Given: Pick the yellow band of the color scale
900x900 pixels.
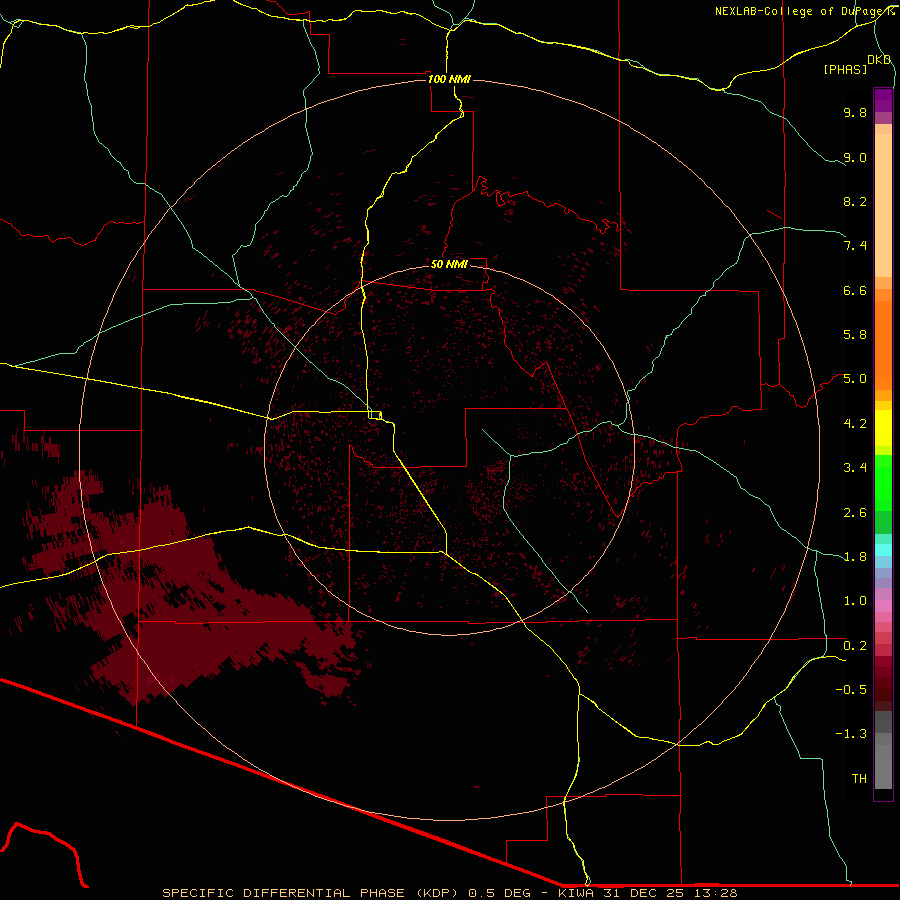Looking at the screenshot, I should pyautogui.click(x=883, y=428).
